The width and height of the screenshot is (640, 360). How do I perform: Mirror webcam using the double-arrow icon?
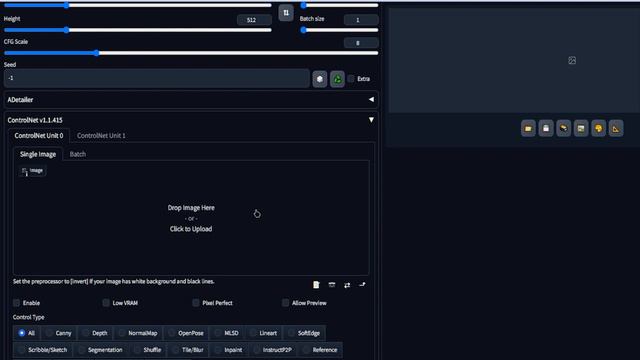pos(347,285)
